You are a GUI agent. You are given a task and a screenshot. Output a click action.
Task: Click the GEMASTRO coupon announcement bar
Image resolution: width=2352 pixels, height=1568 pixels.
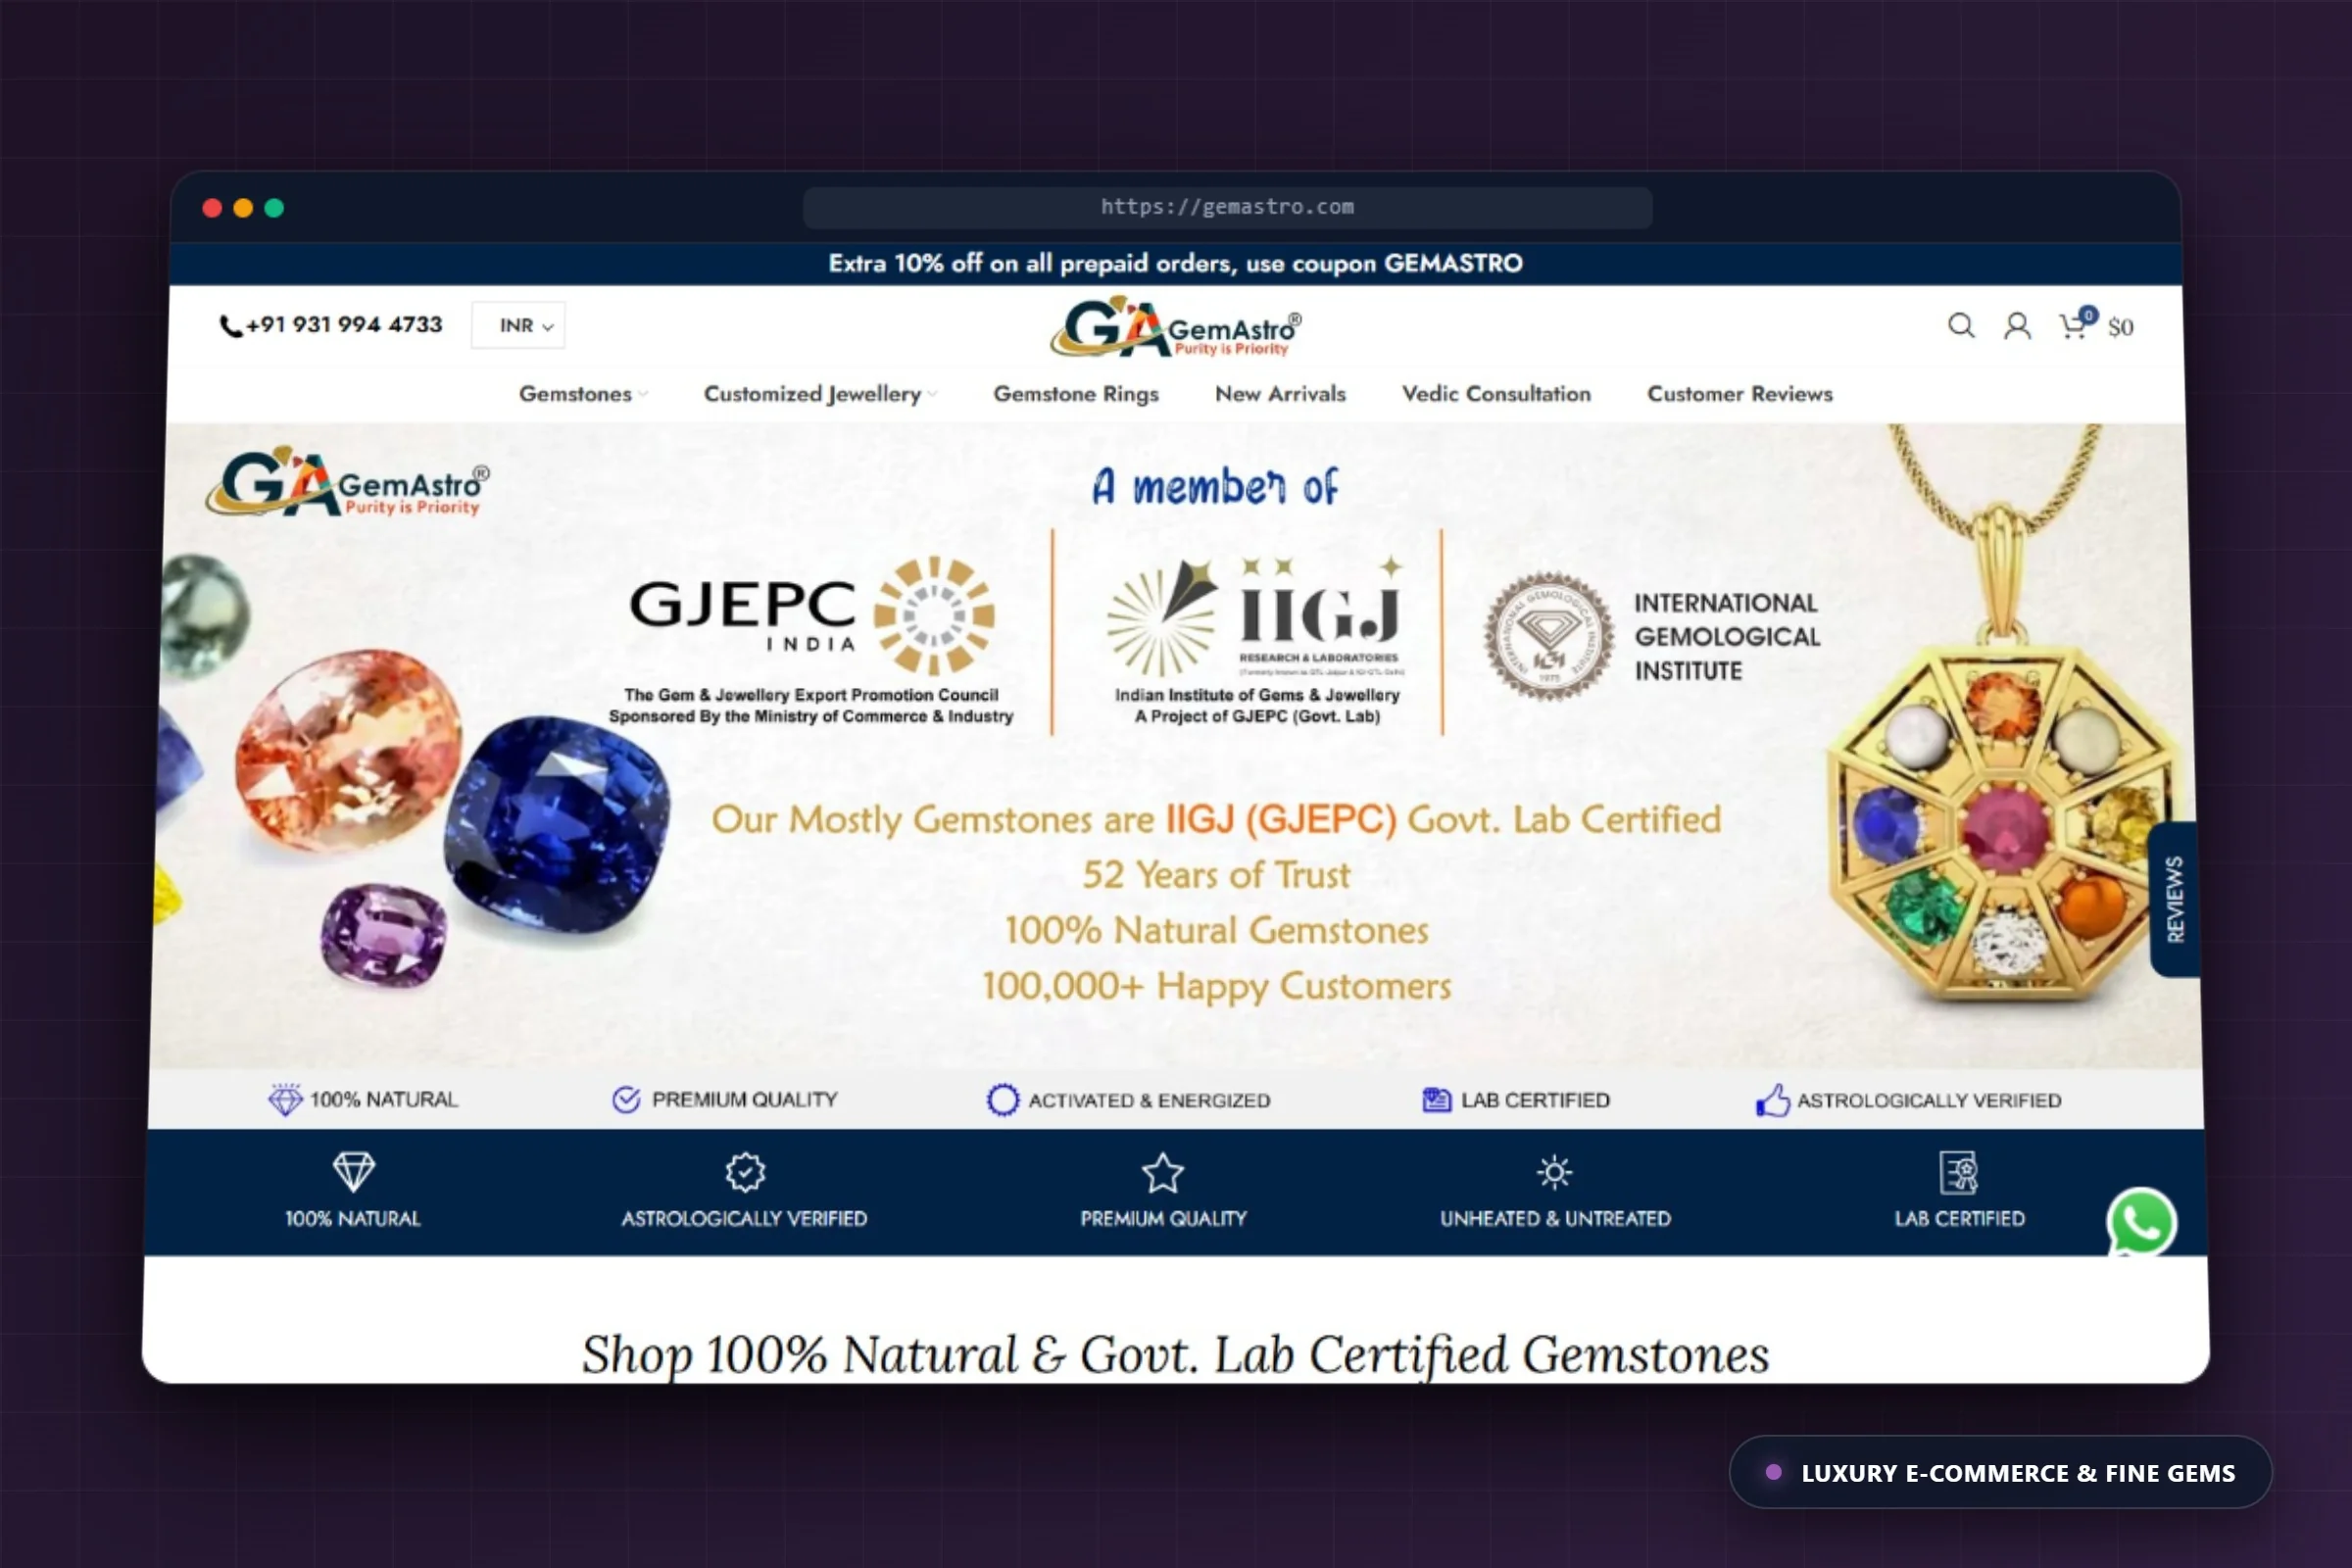pyautogui.click(x=1176, y=264)
